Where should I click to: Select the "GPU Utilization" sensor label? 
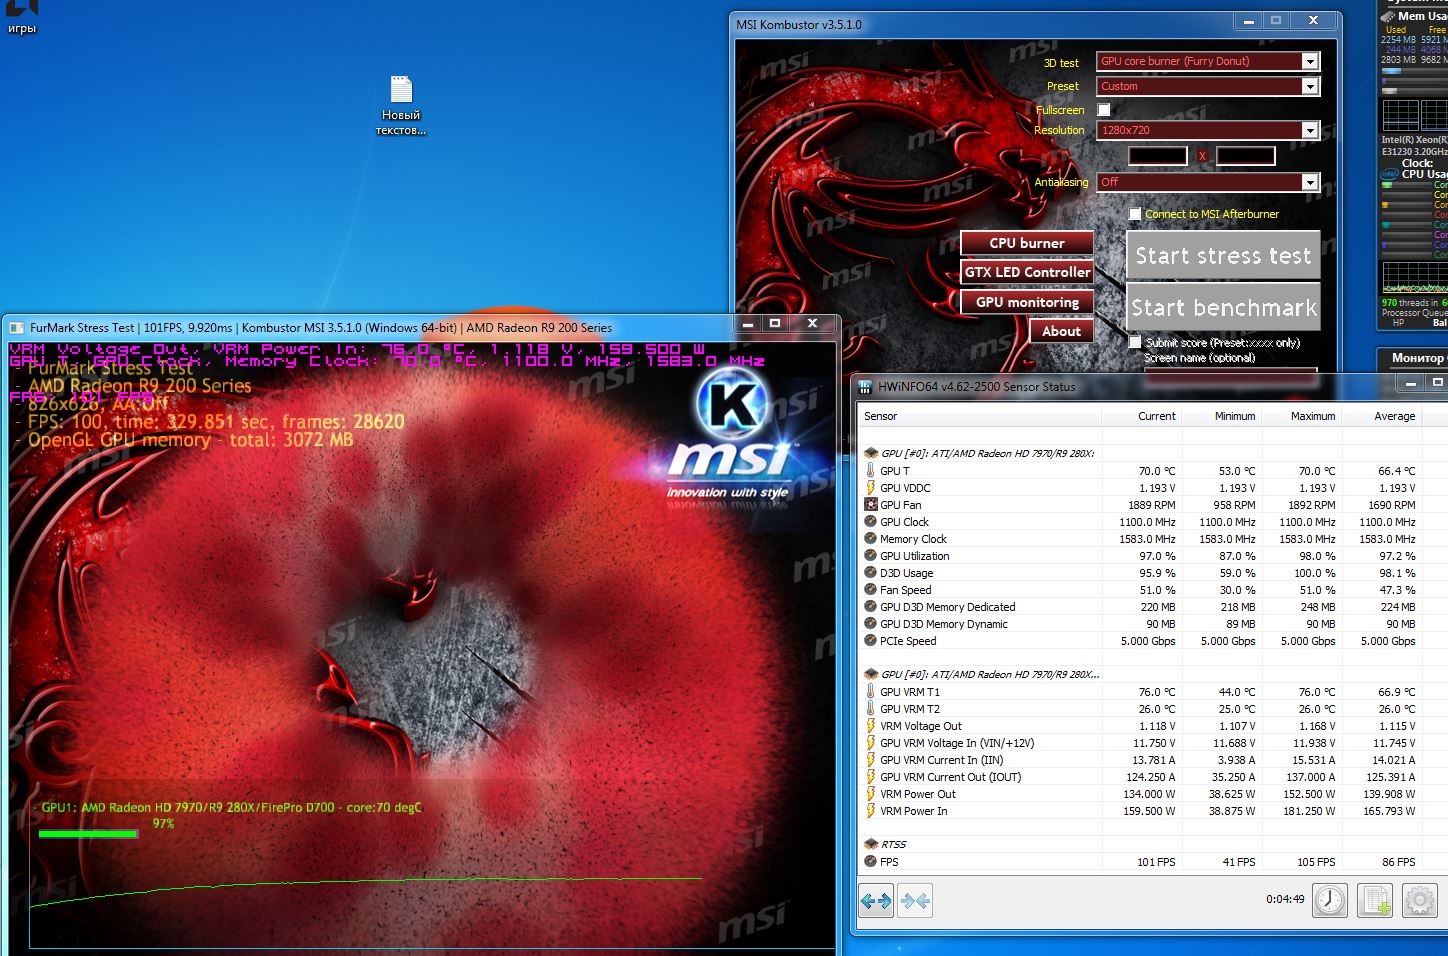pyautogui.click(x=915, y=556)
